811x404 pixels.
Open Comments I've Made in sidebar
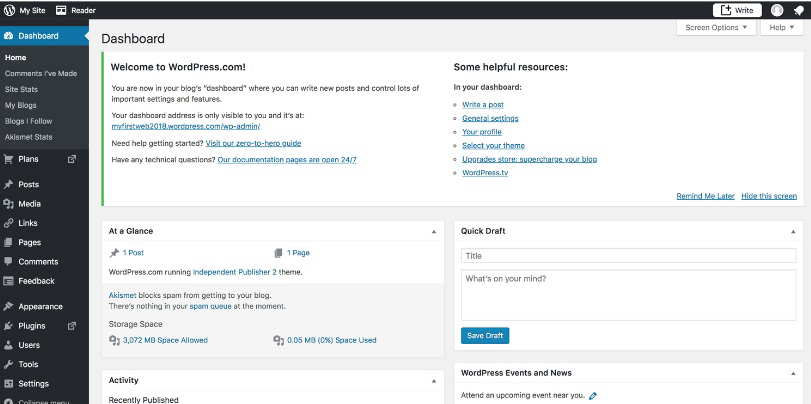(41, 73)
